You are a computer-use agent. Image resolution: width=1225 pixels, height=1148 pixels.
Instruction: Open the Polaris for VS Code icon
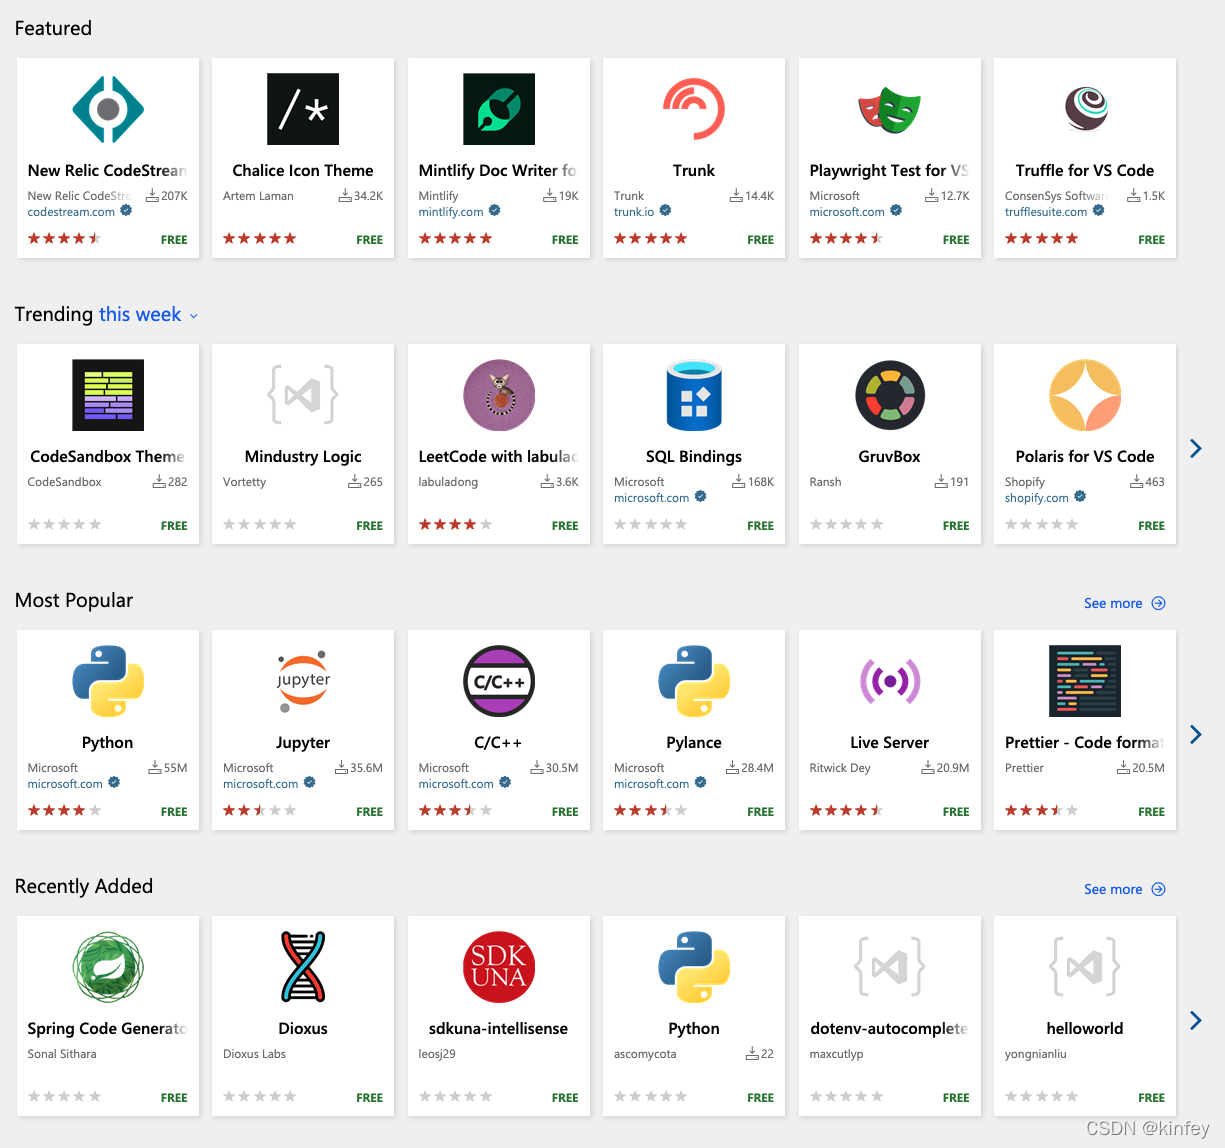point(1085,395)
